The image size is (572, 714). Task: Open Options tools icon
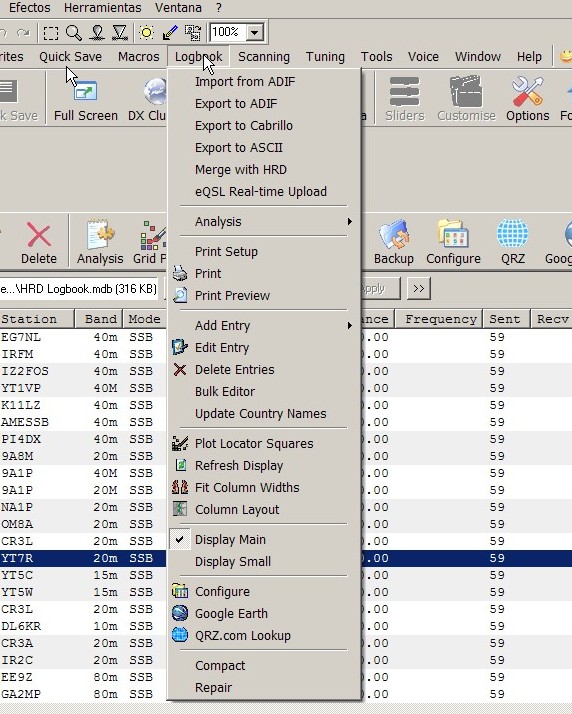pyautogui.click(x=527, y=91)
